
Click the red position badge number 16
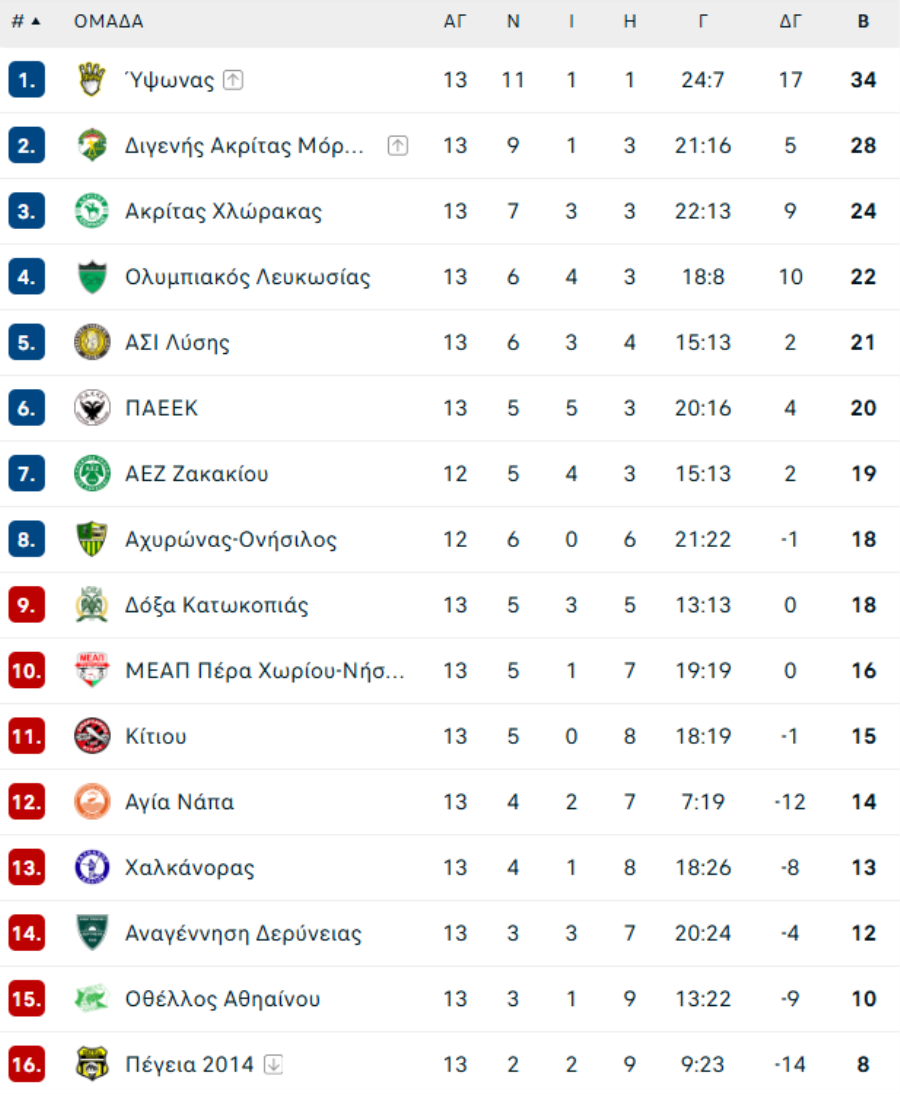tap(27, 1064)
